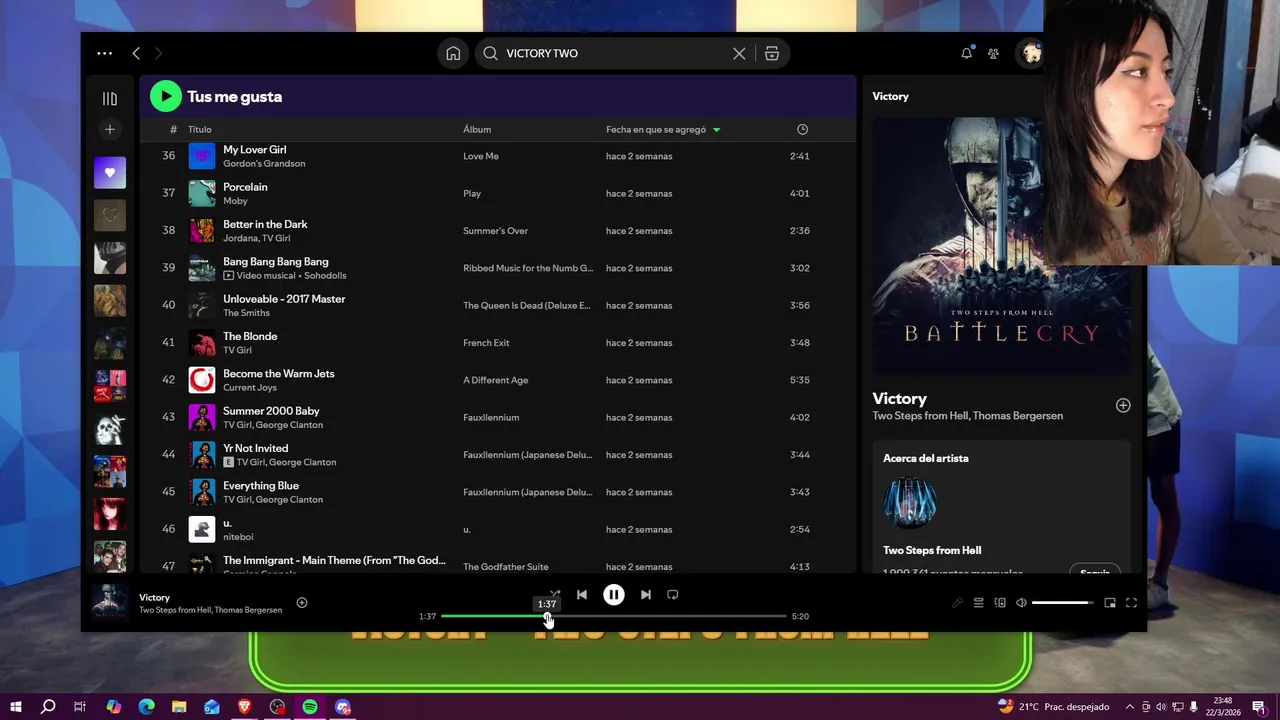
Task: Open the user profile avatar menu
Action: pyautogui.click(x=1030, y=53)
